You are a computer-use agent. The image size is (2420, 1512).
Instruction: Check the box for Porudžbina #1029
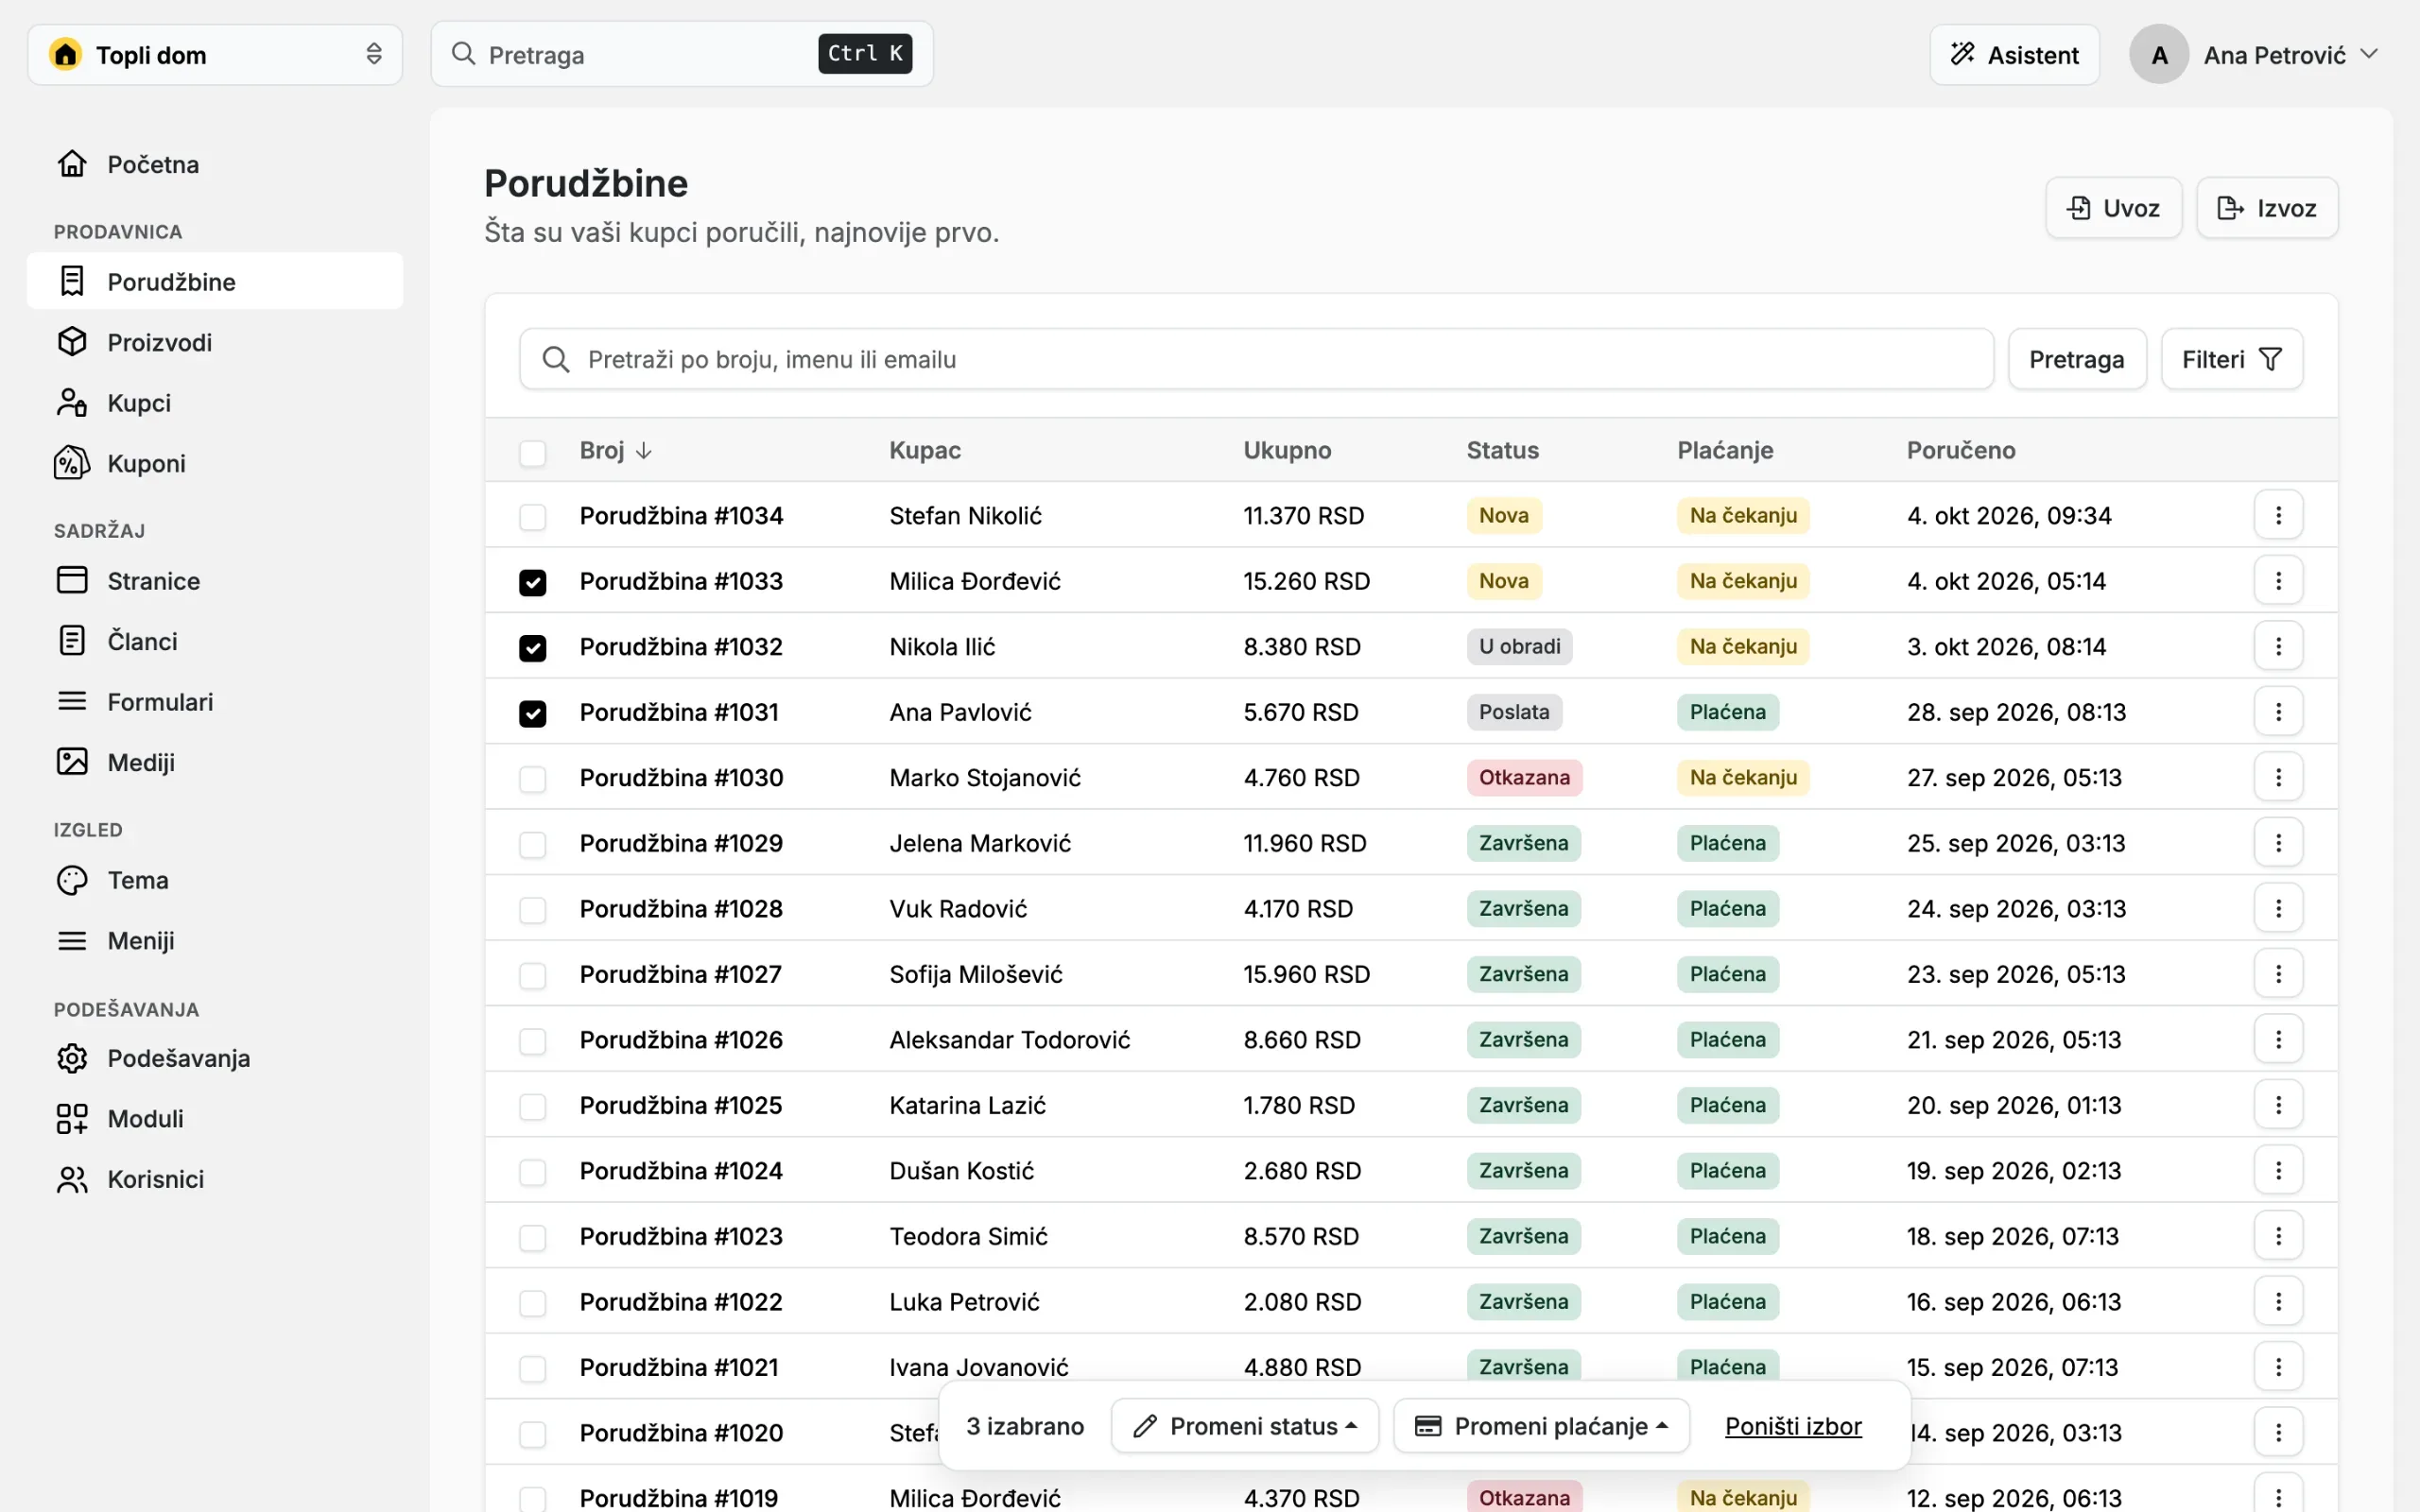click(x=533, y=845)
